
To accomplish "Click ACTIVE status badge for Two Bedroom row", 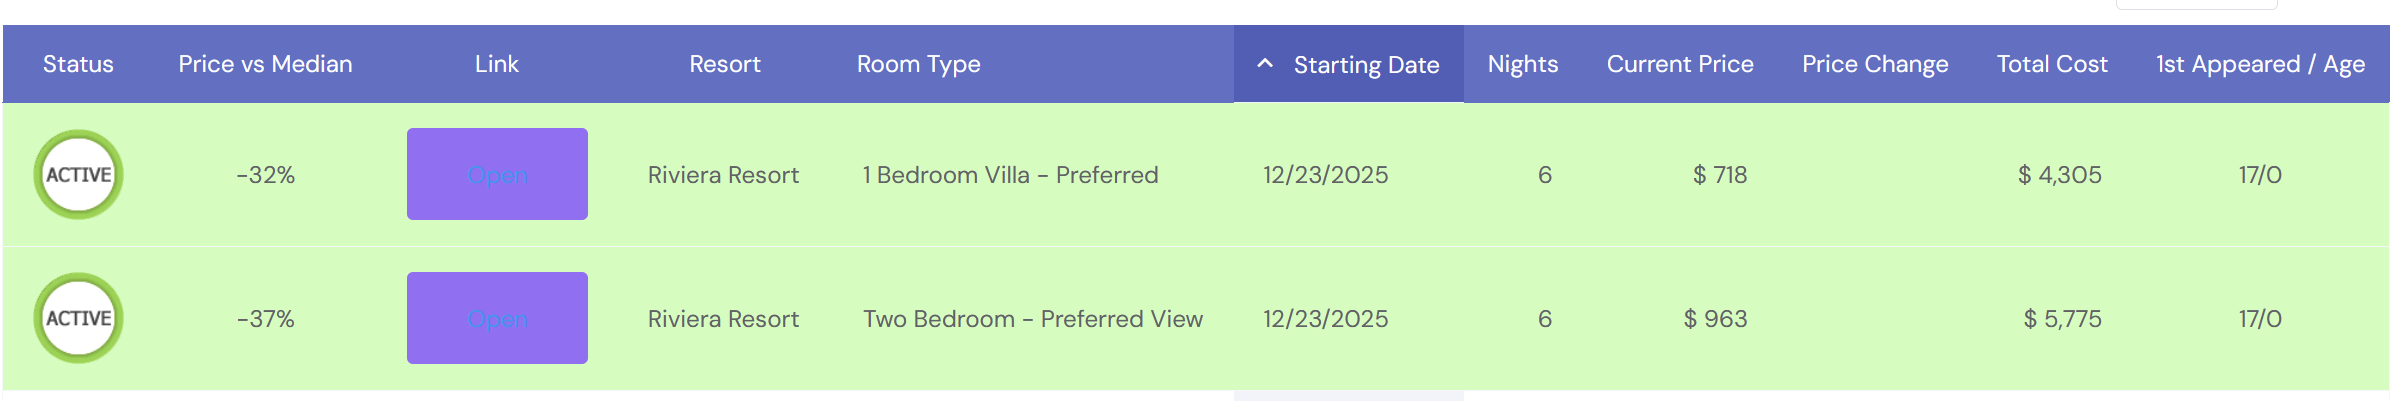I will tap(78, 318).
